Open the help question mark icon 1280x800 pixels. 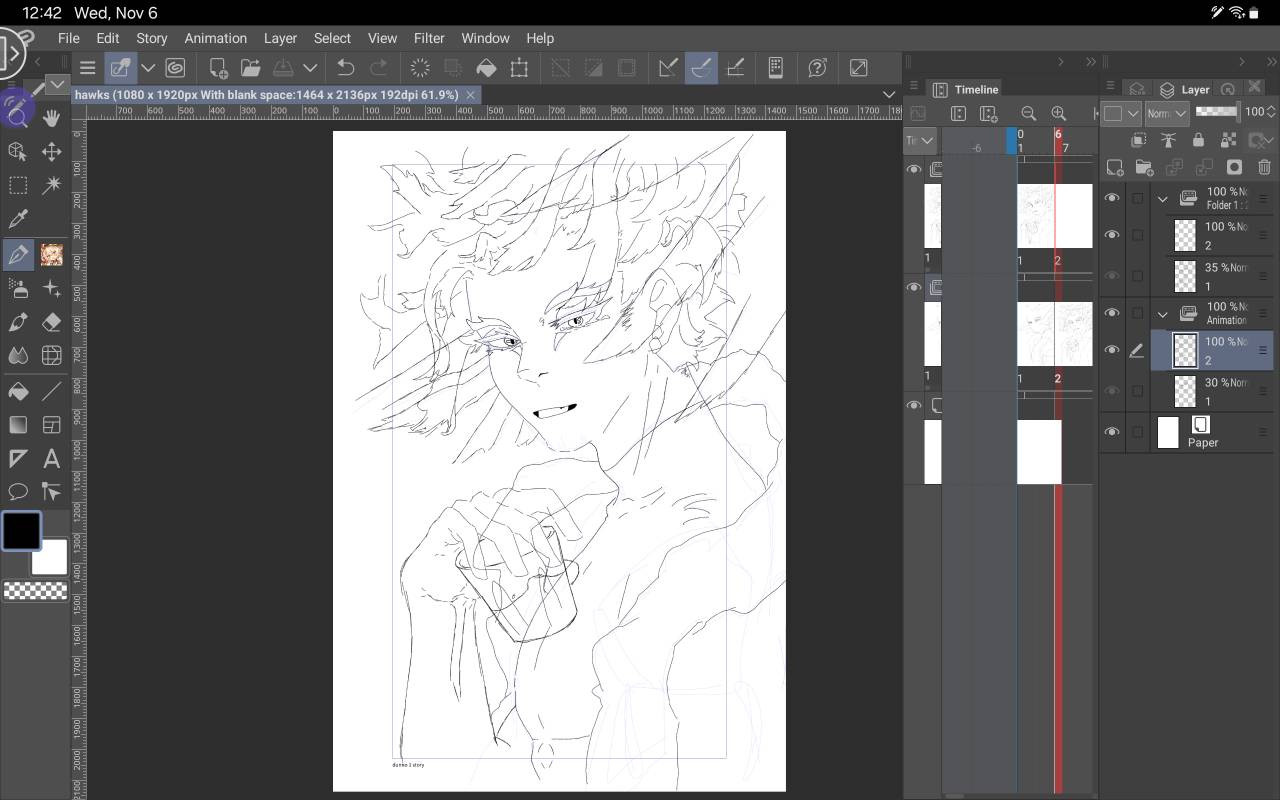tap(817, 68)
